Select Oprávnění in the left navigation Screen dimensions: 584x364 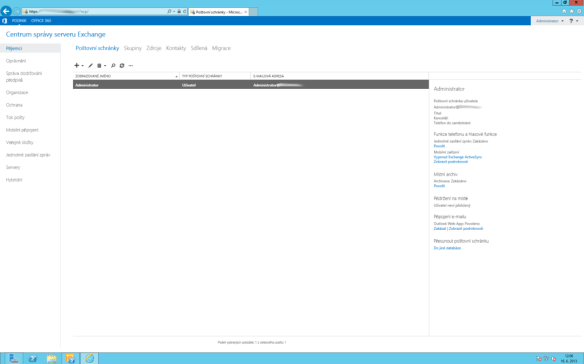coord(16,61)
